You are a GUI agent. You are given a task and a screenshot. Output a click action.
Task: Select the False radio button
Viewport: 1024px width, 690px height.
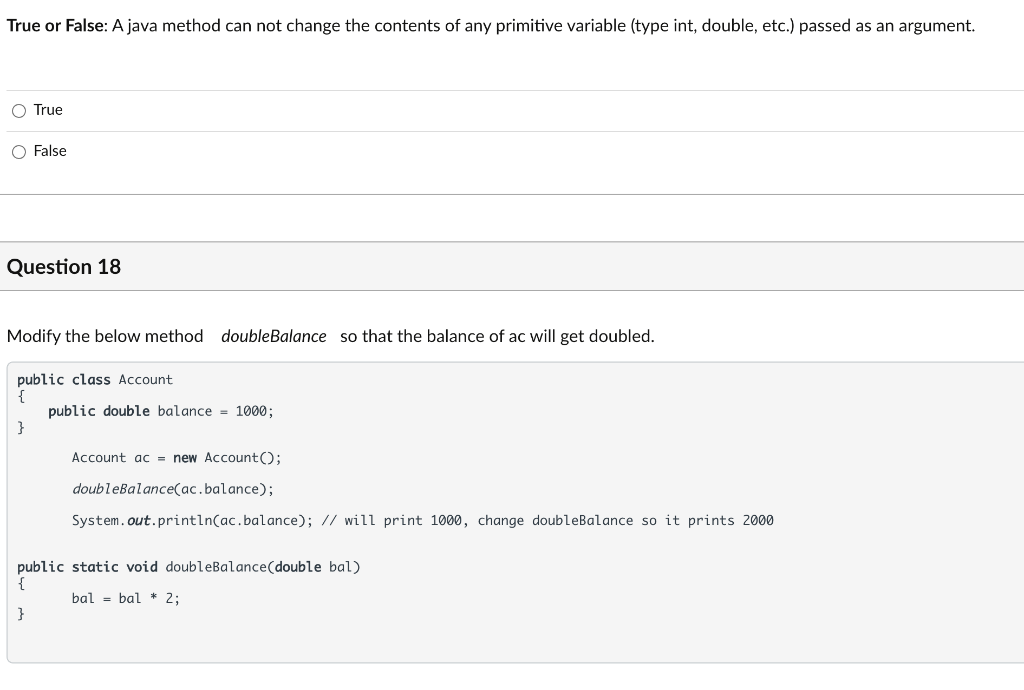[x=19, y=152]
